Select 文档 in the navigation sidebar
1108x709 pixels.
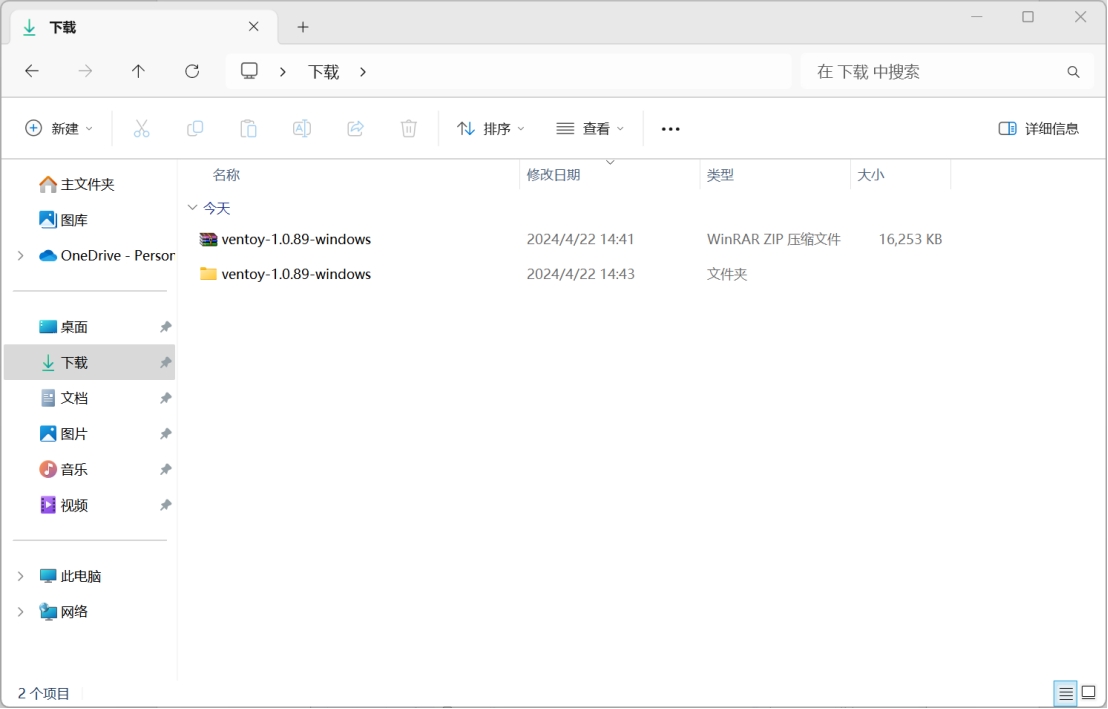coord(74,398)
